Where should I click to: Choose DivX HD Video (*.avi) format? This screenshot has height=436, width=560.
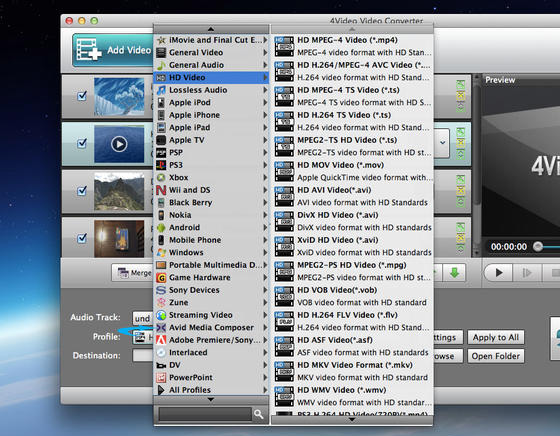[x=352, y=221]
